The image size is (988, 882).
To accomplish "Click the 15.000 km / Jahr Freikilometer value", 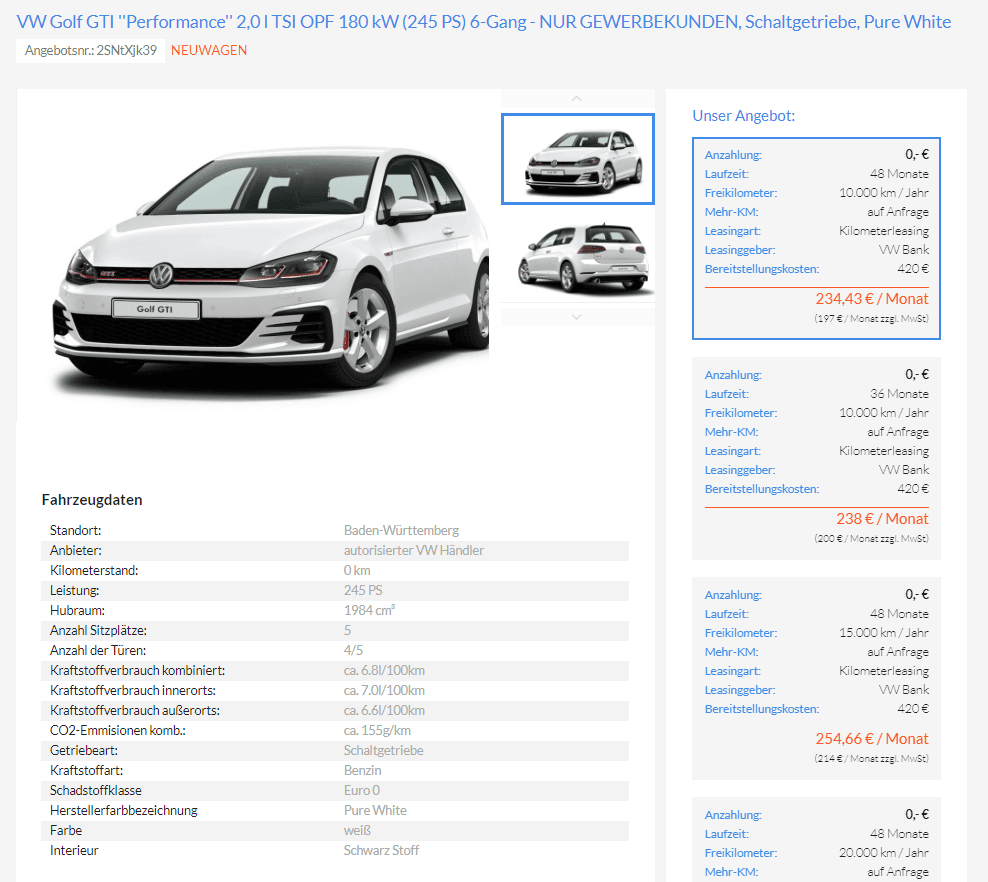I will click(x=883, y=633).
